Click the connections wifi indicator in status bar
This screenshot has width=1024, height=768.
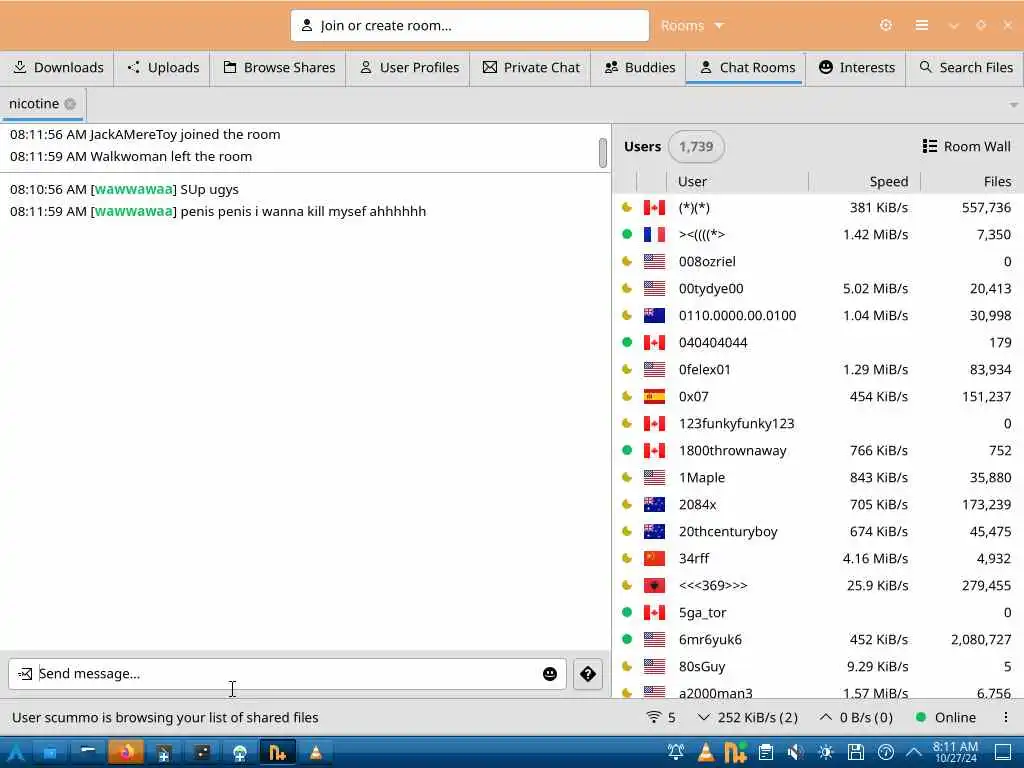click(661, 718)
